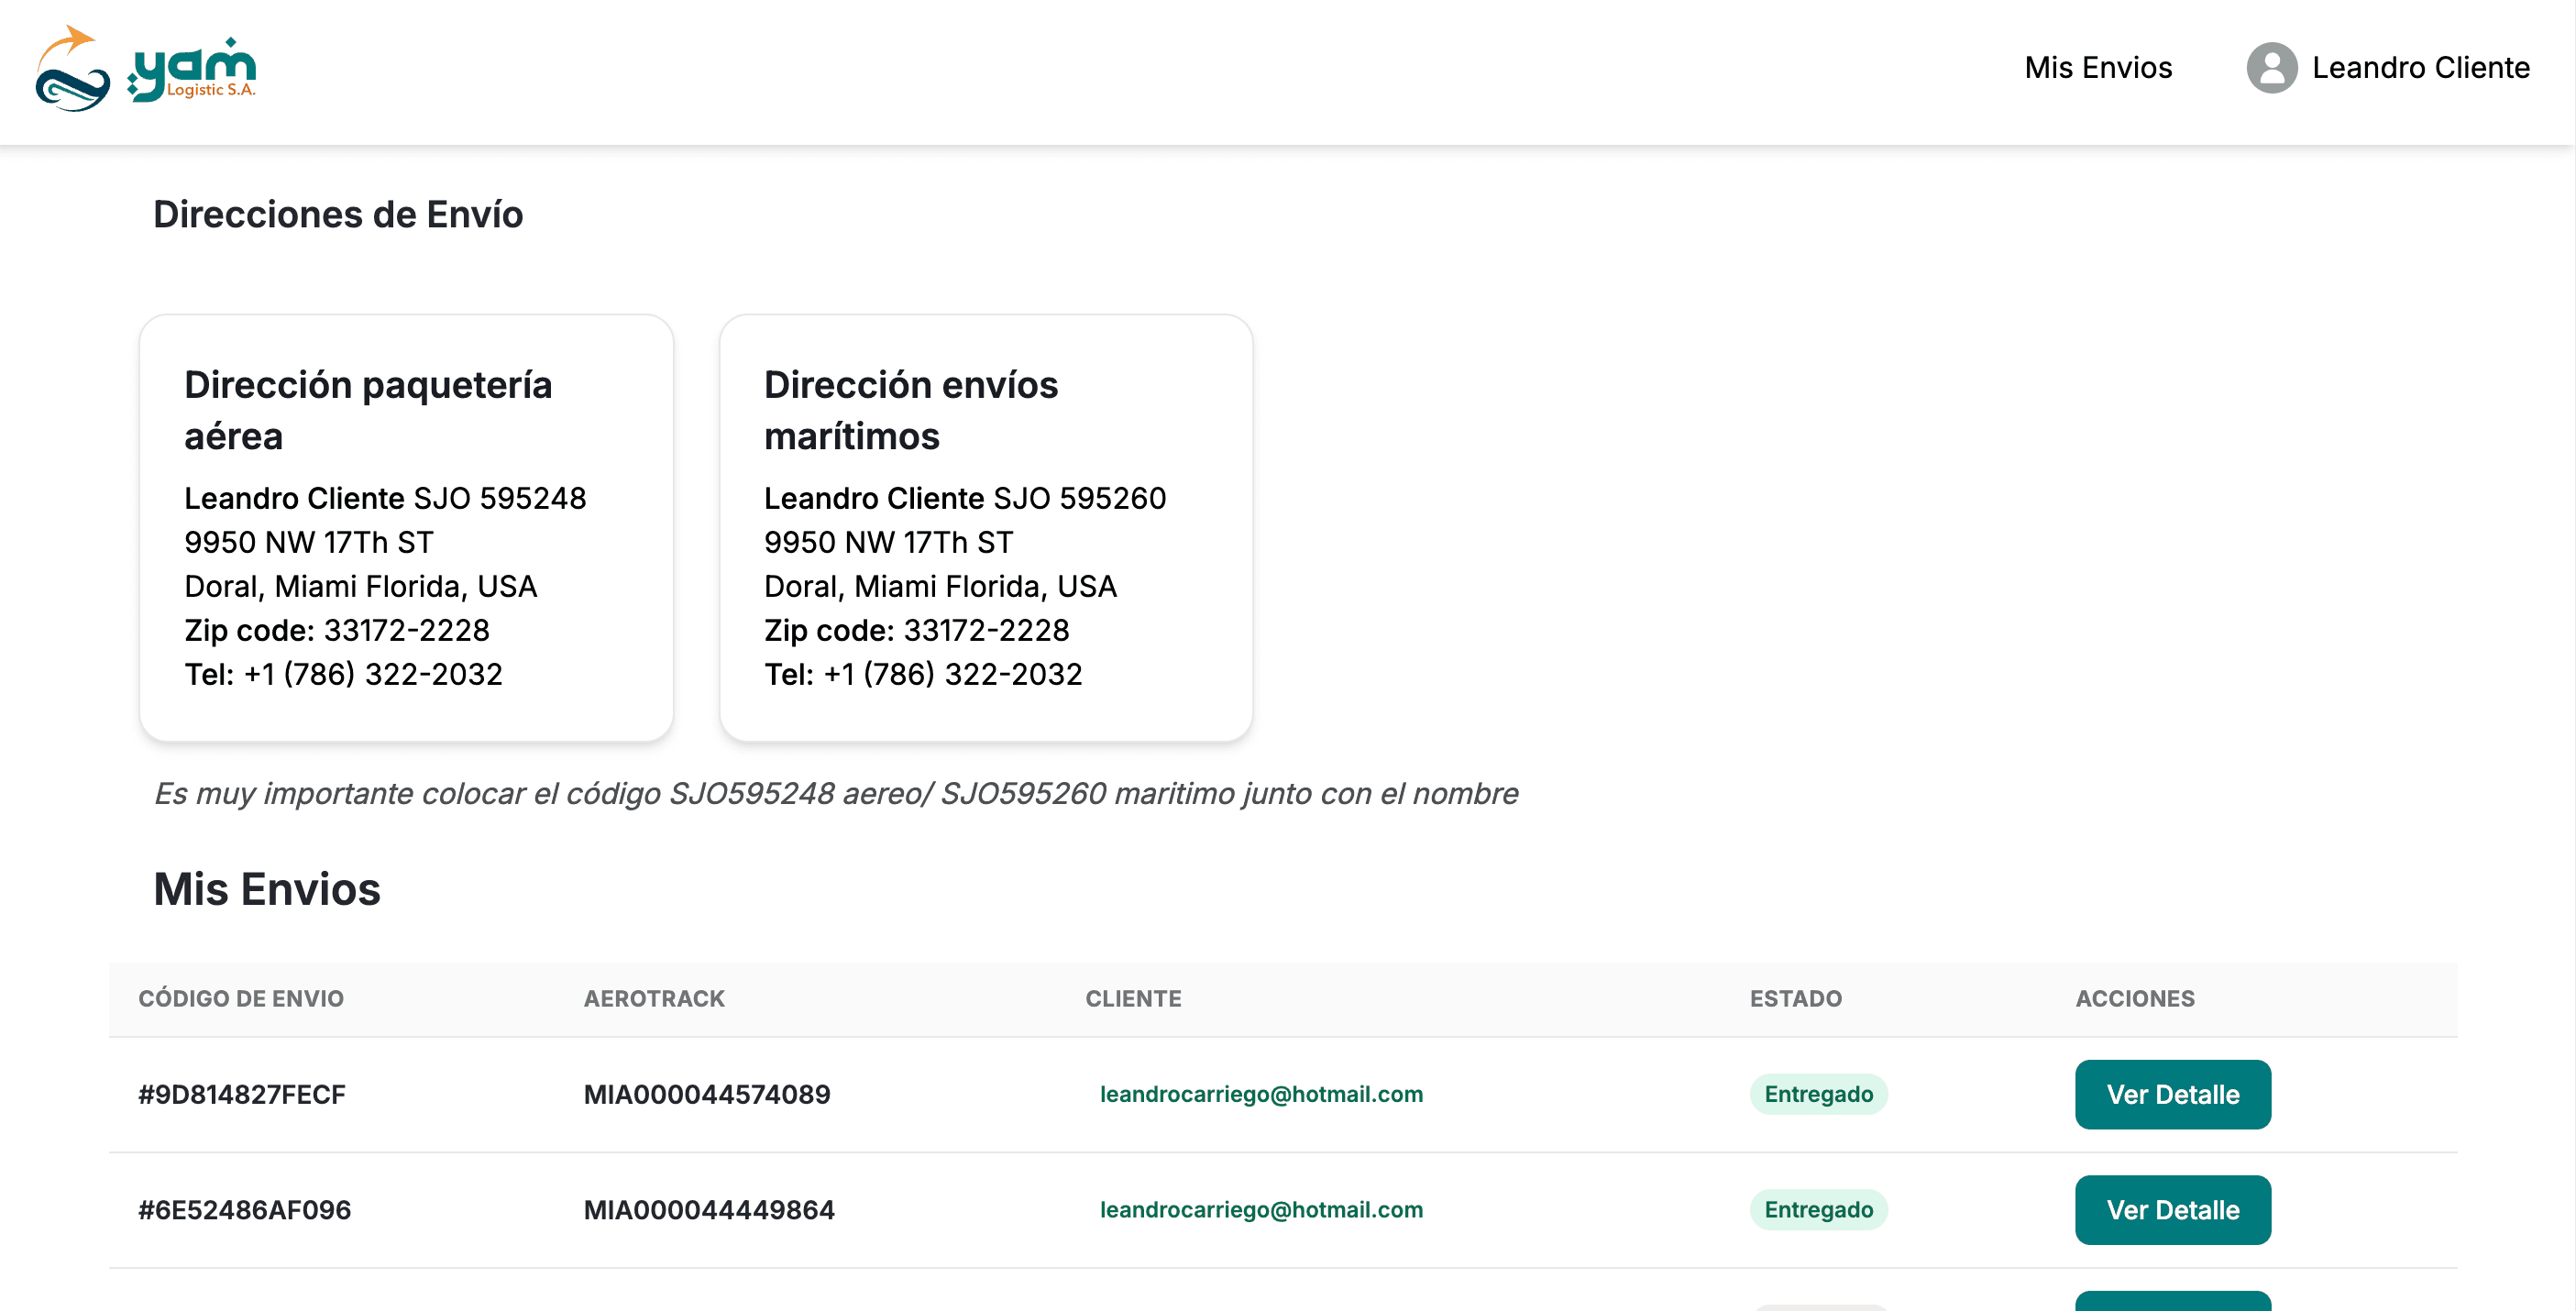Select shipment code #9D814827FECF
Image resolution: width=2576 pixels, height=1311 pixels.
(x=242, y=1094)
